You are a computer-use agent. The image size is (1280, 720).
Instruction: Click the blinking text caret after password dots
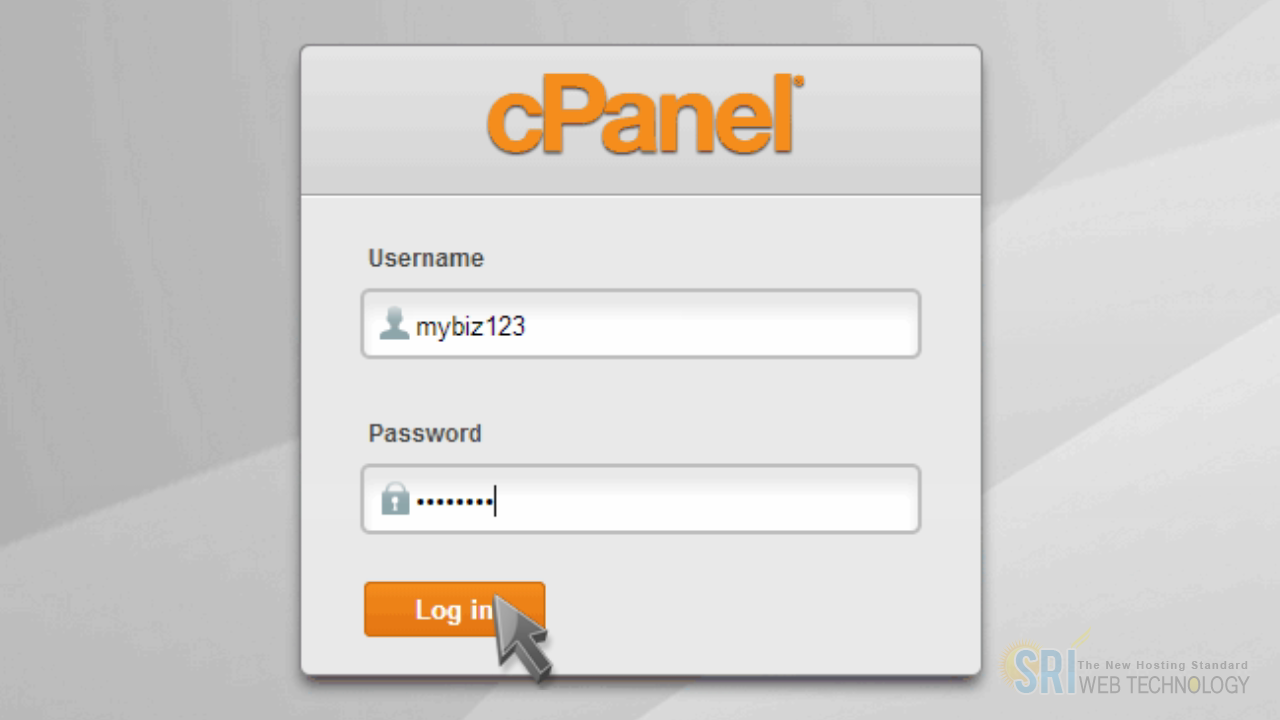point(495,500)
